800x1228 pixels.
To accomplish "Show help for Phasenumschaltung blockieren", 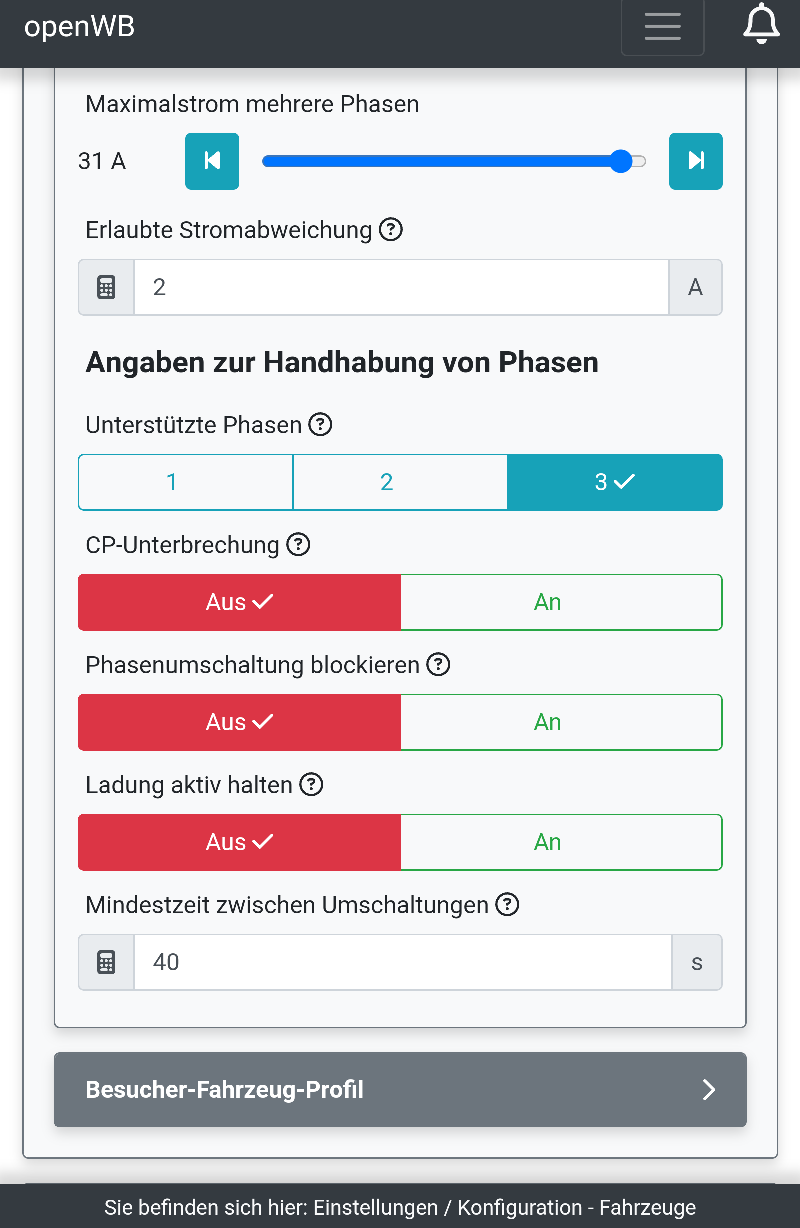I will pyautogui.click(x=438, y=665).
